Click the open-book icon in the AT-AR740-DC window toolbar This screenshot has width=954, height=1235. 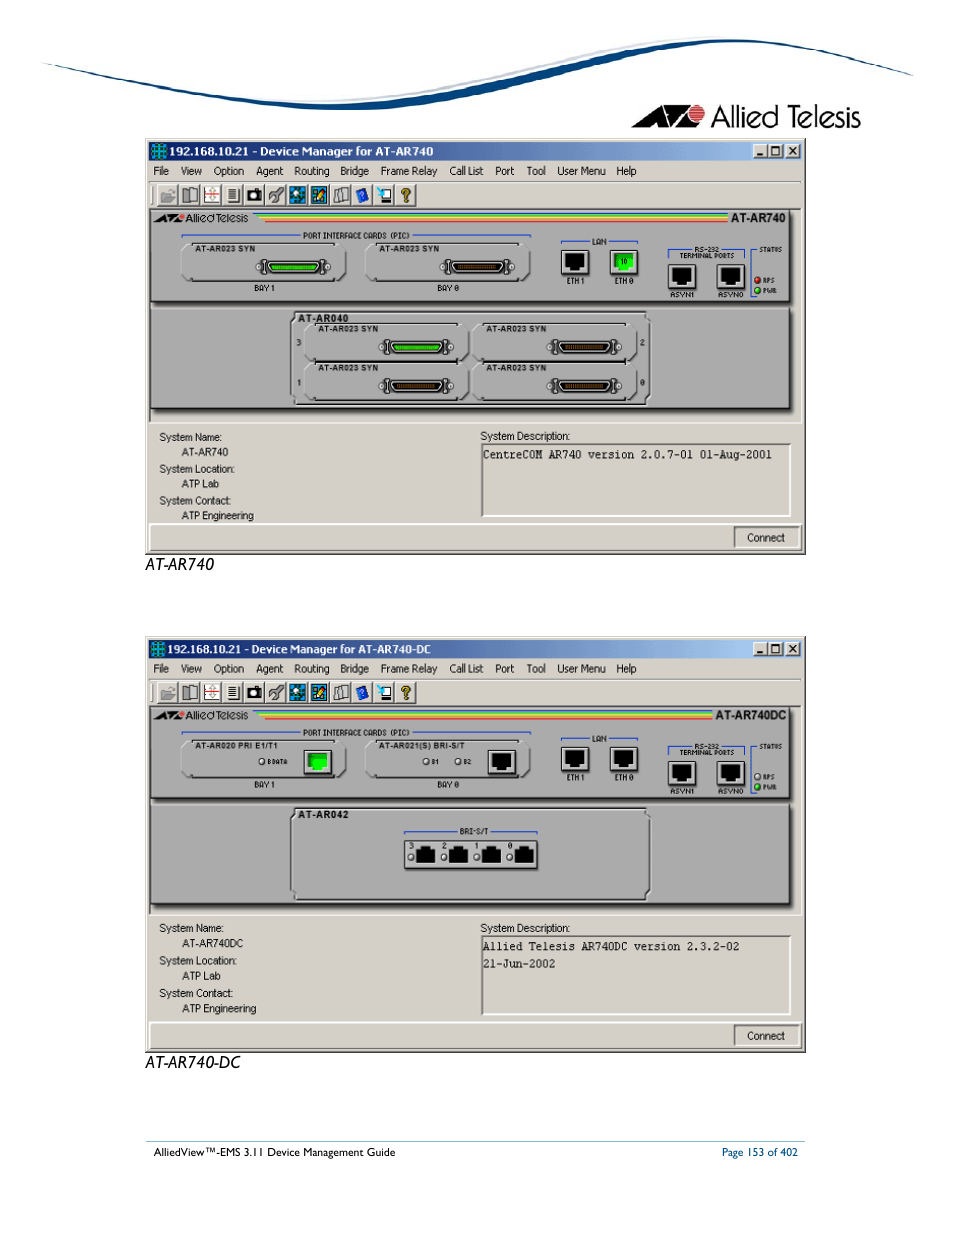point(189,692)
